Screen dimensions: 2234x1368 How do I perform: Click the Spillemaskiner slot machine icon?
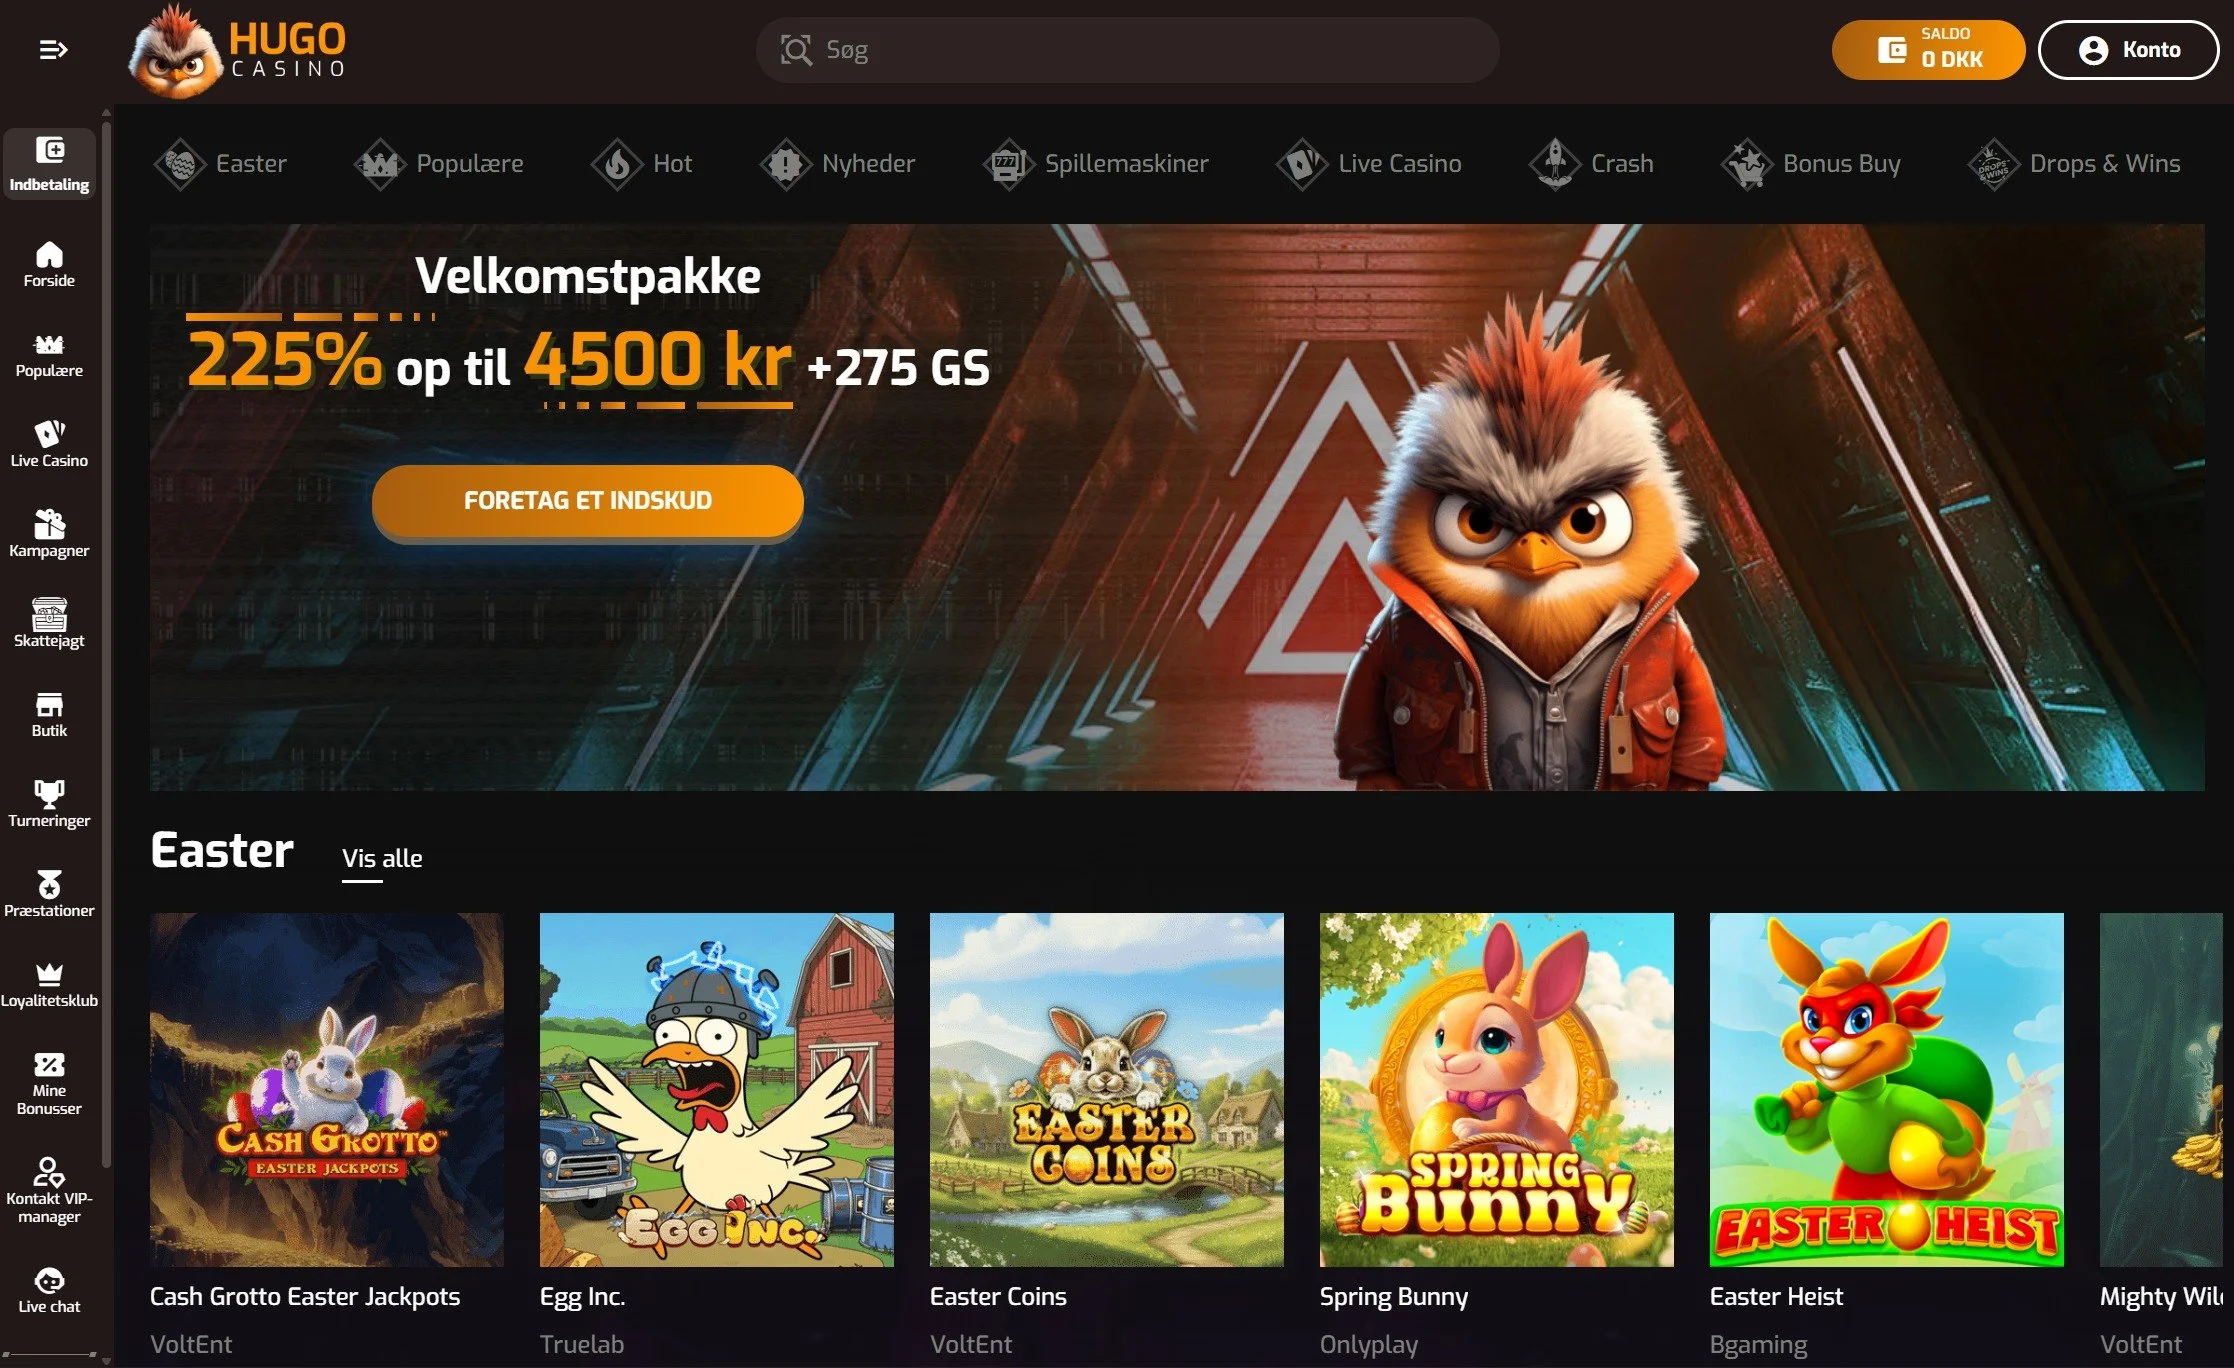pyautogui.click(x=1009, y=163)
